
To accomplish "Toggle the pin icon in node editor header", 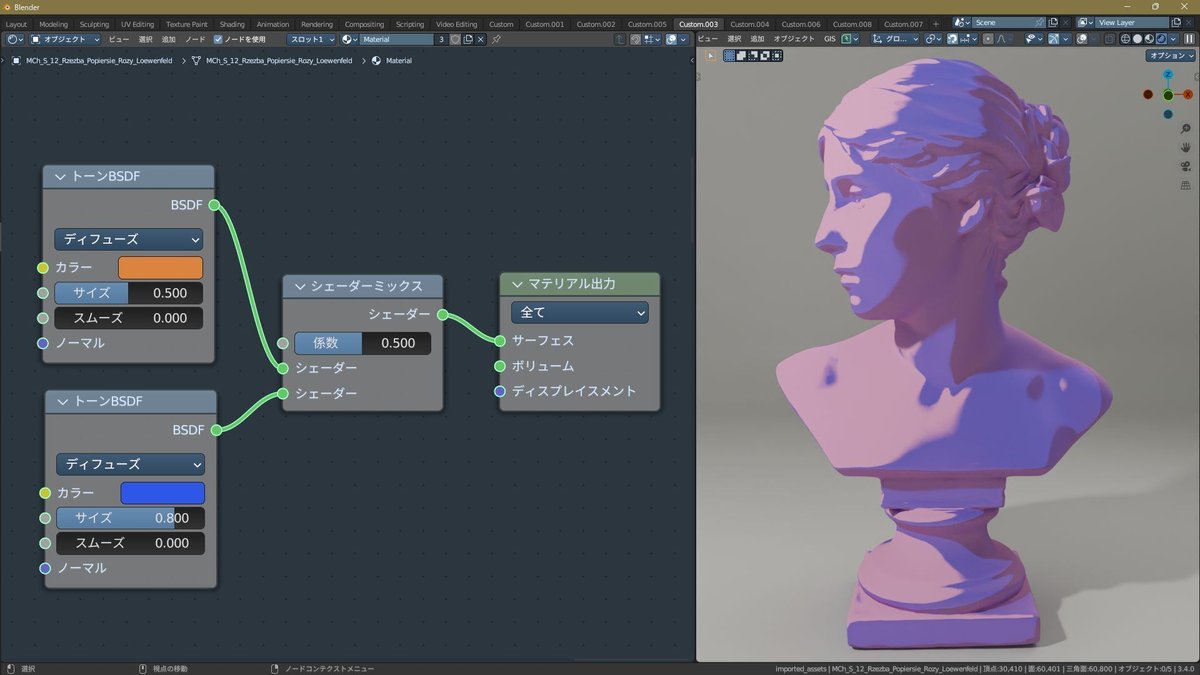I will coord(496,39).
